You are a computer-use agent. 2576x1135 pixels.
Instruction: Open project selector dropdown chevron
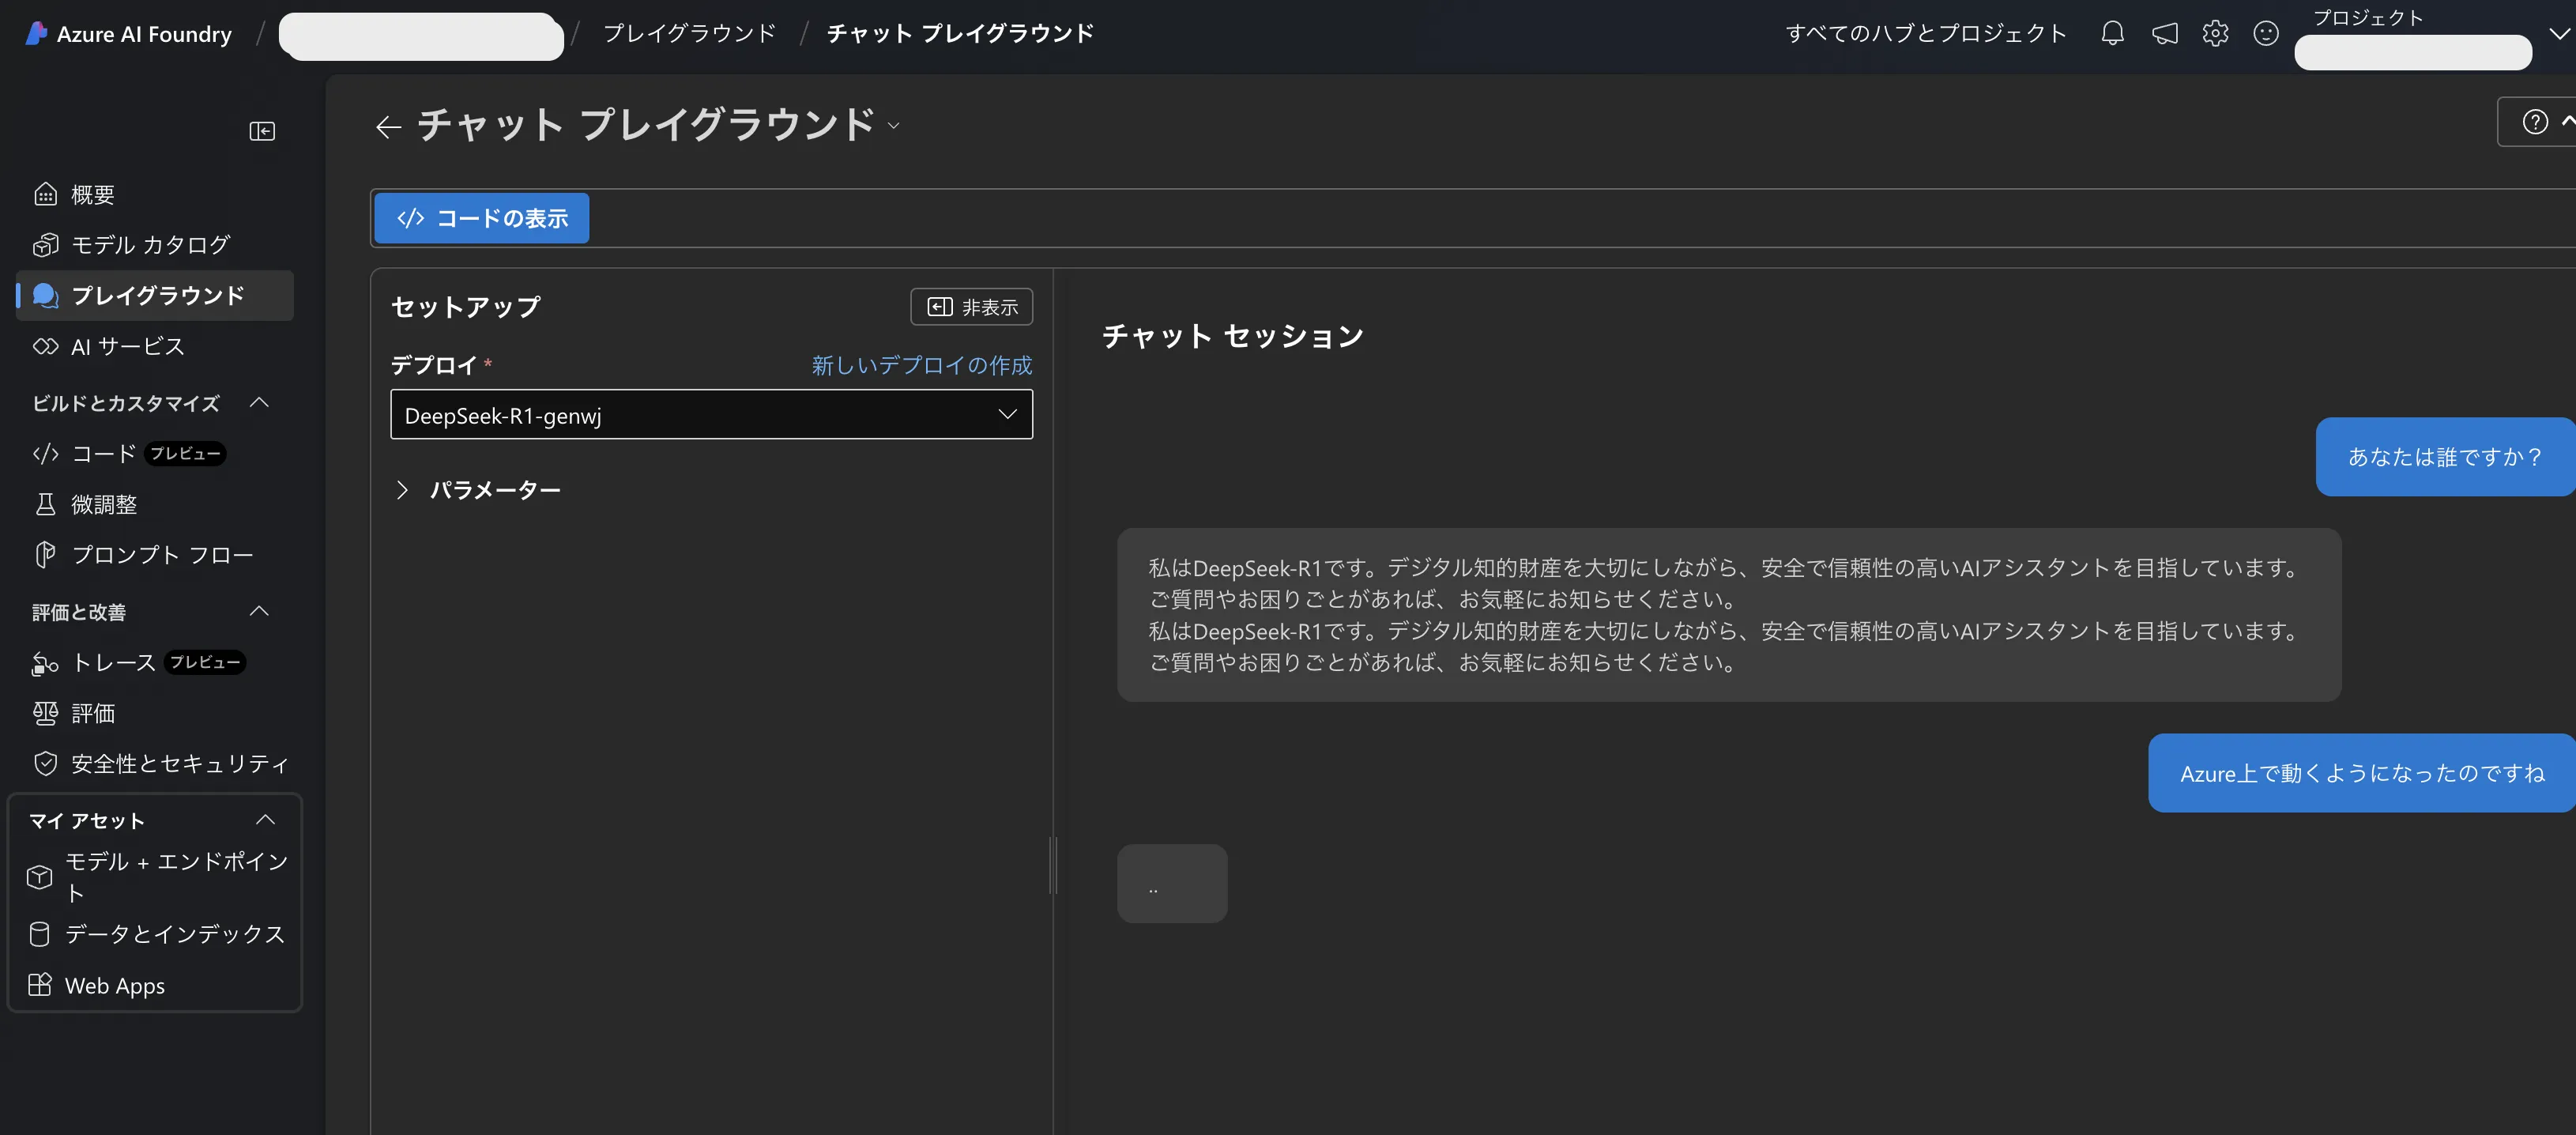(2559, 33)
